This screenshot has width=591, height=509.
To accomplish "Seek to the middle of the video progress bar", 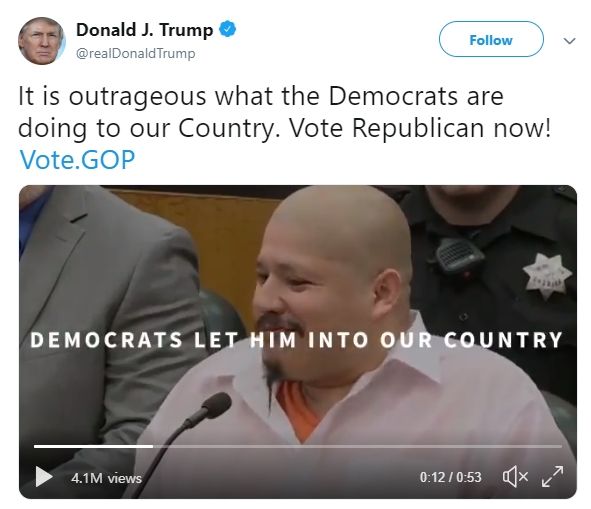I will pos(298,446).
